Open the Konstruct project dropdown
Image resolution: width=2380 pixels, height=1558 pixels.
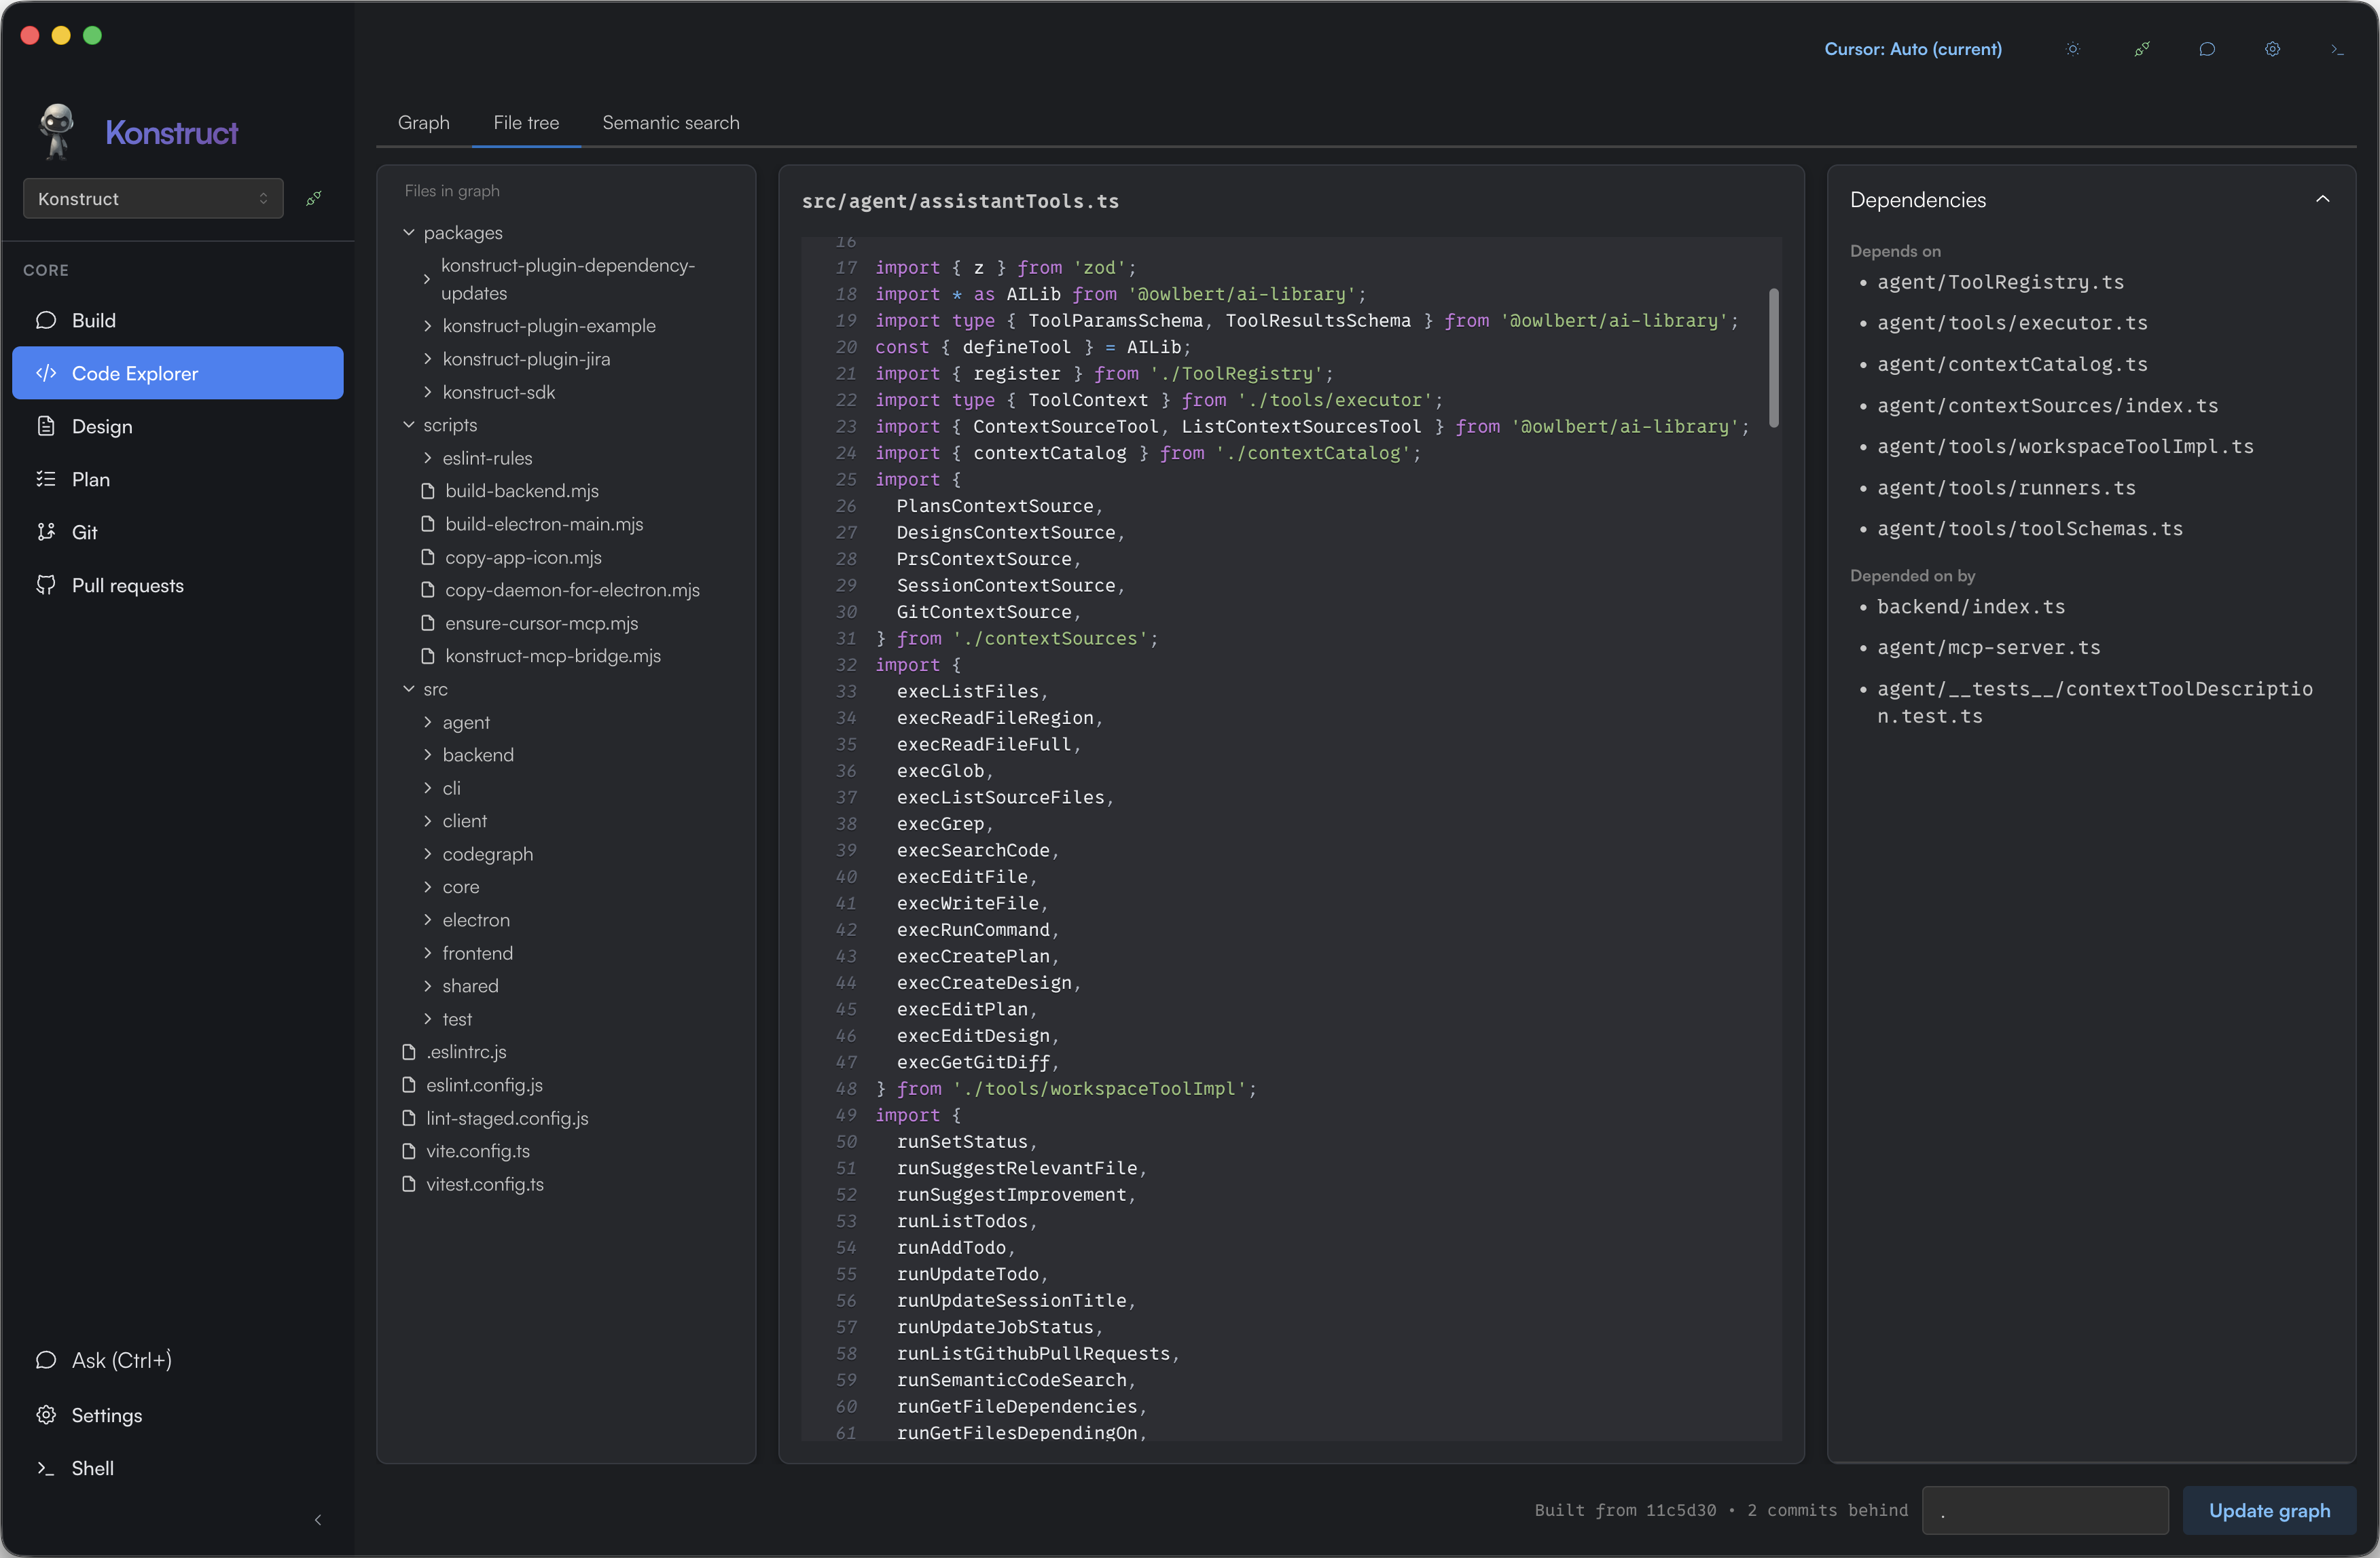coord(153,199)
